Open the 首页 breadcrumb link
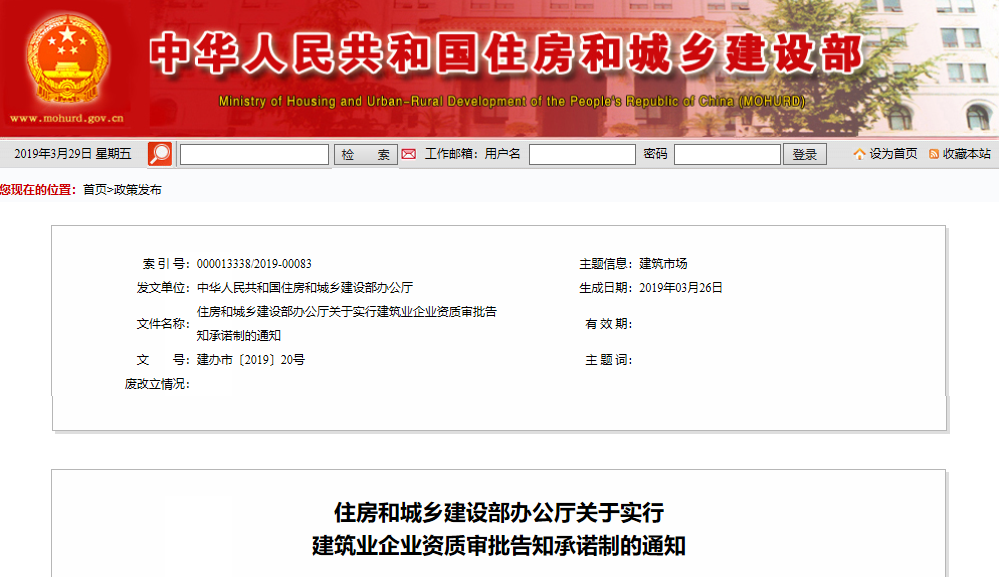 tap(95, 190)
